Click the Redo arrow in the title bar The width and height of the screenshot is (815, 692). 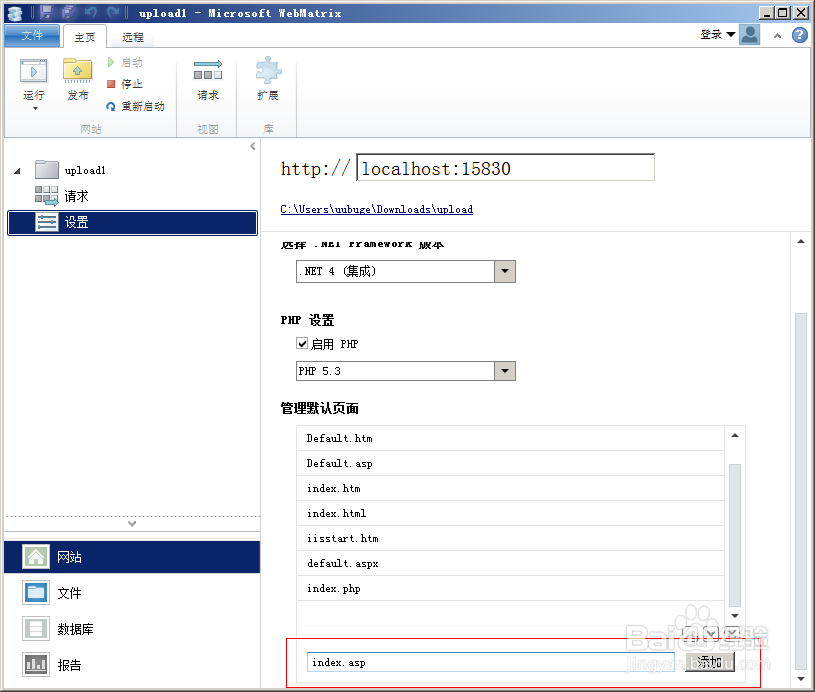click(113, 12)
